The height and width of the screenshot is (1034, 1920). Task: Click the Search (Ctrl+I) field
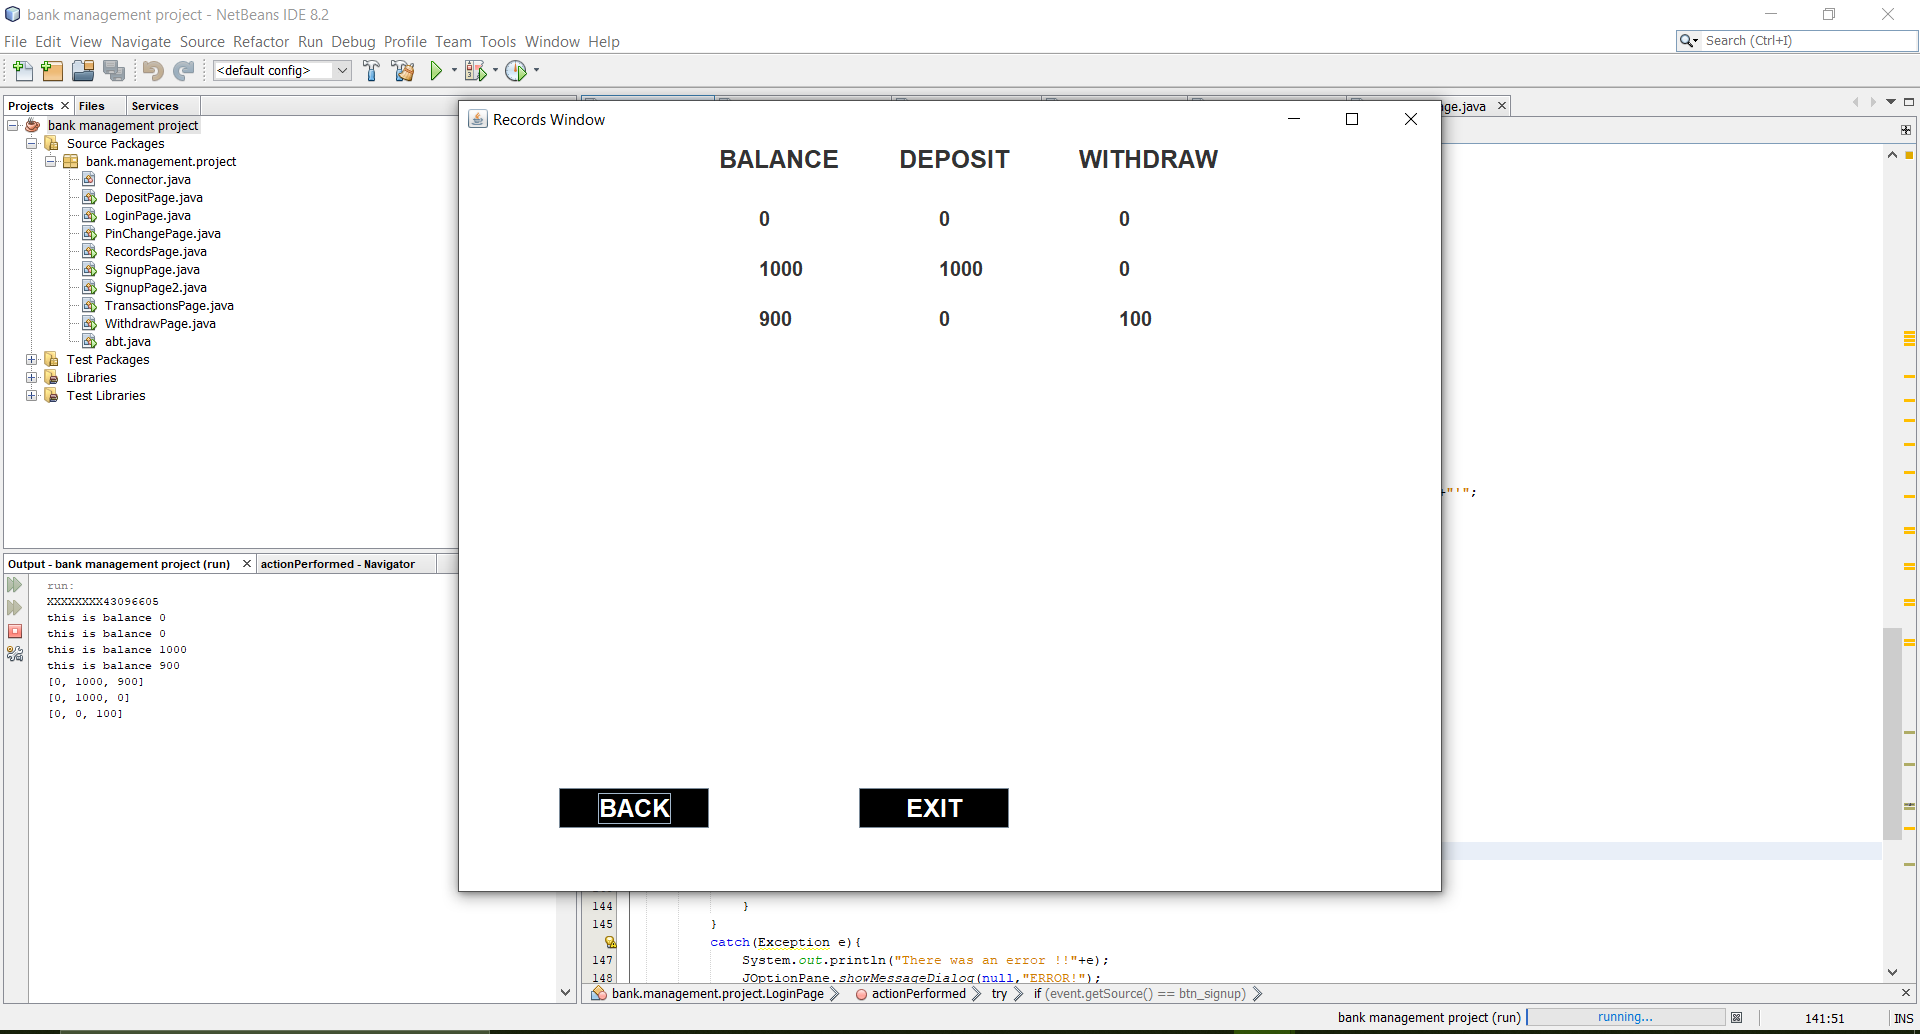tap(1807, 40)
